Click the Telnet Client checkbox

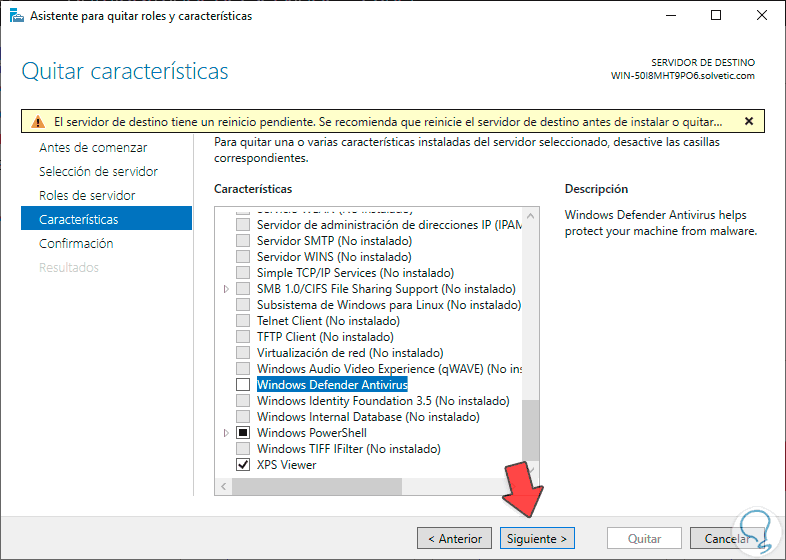(243, 321)
